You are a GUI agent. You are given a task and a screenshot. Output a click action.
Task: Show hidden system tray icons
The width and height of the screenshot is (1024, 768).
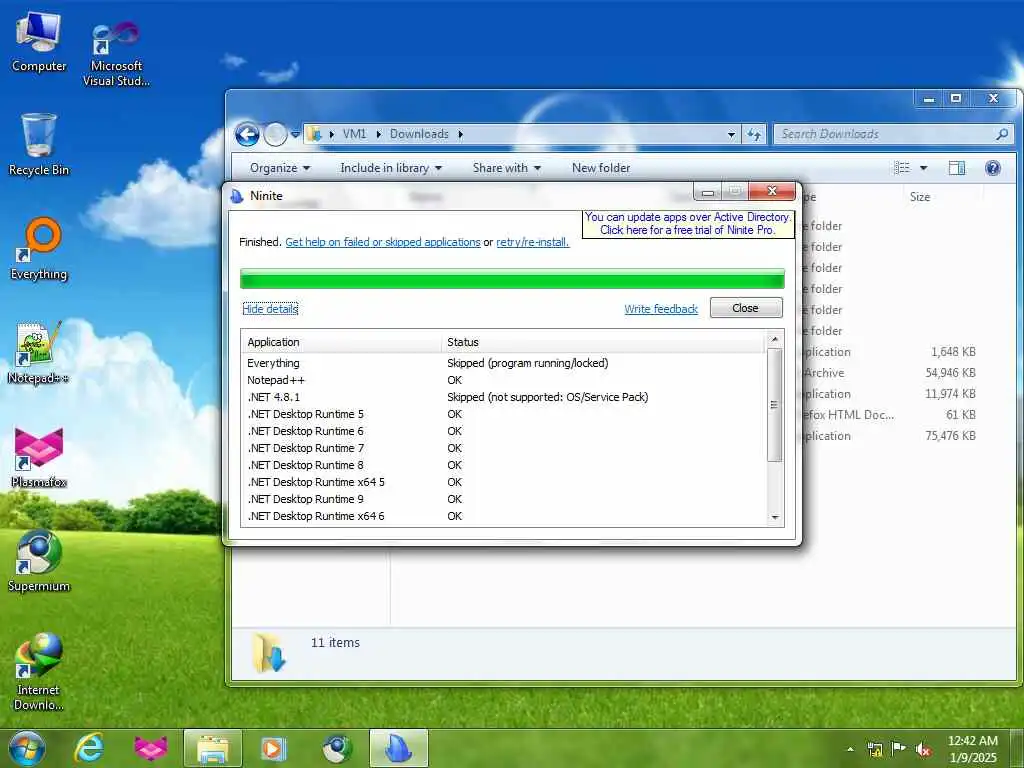850,749
